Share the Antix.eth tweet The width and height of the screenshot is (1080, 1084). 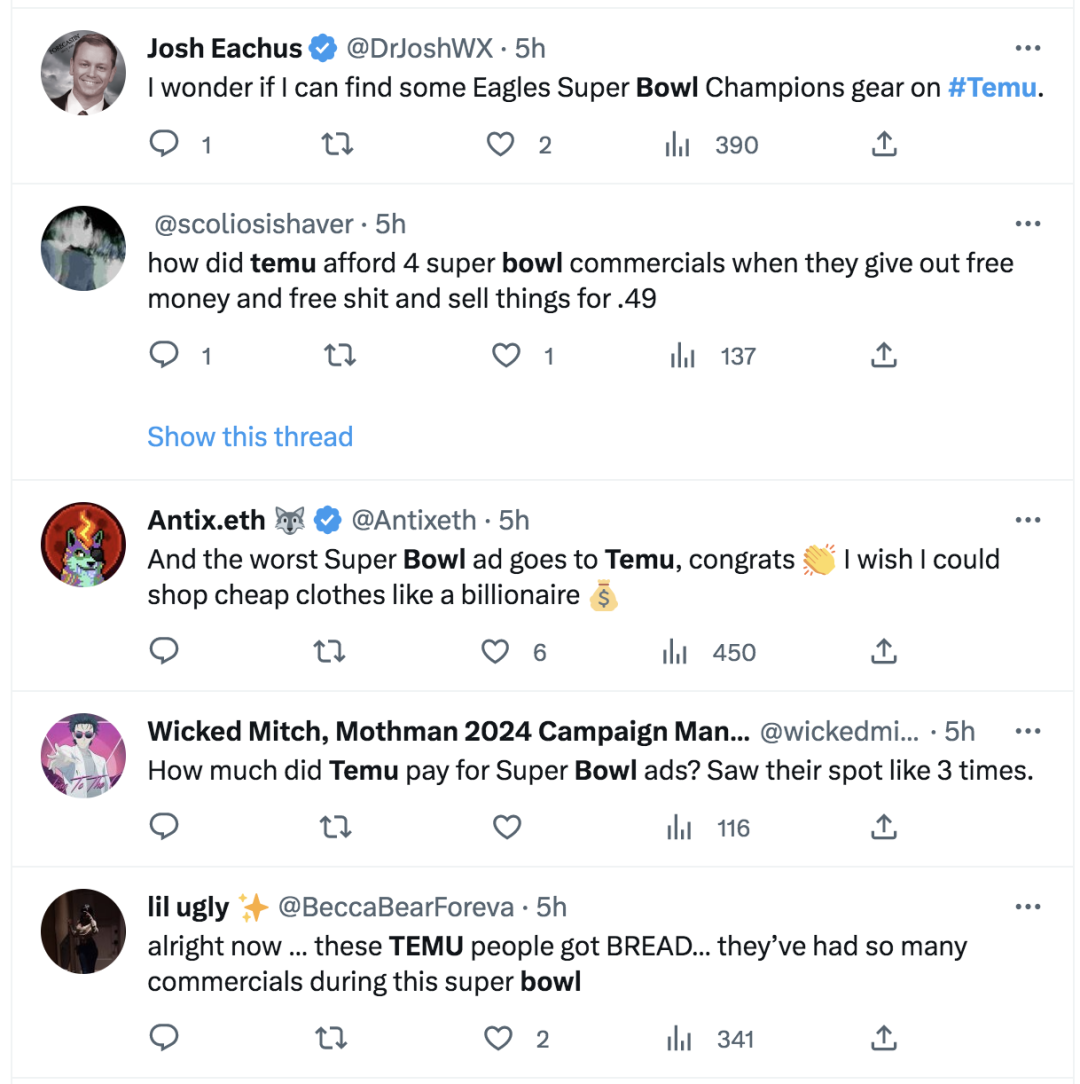(884, 651)
